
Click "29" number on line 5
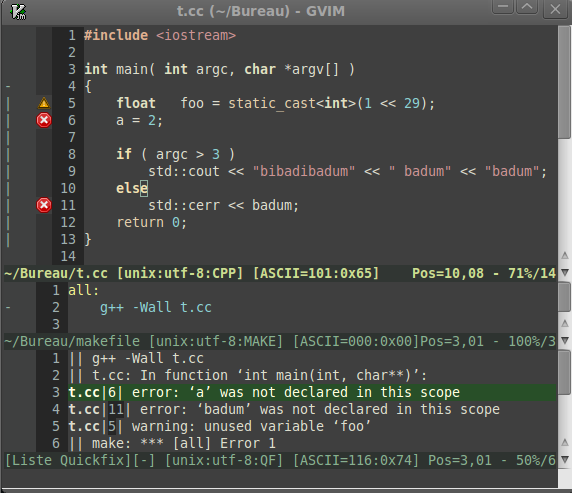click(412, 103)
